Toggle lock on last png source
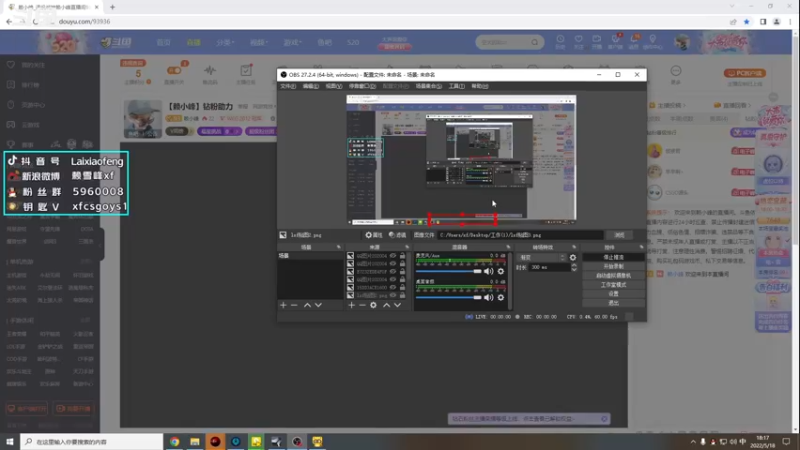 (403, 295)
